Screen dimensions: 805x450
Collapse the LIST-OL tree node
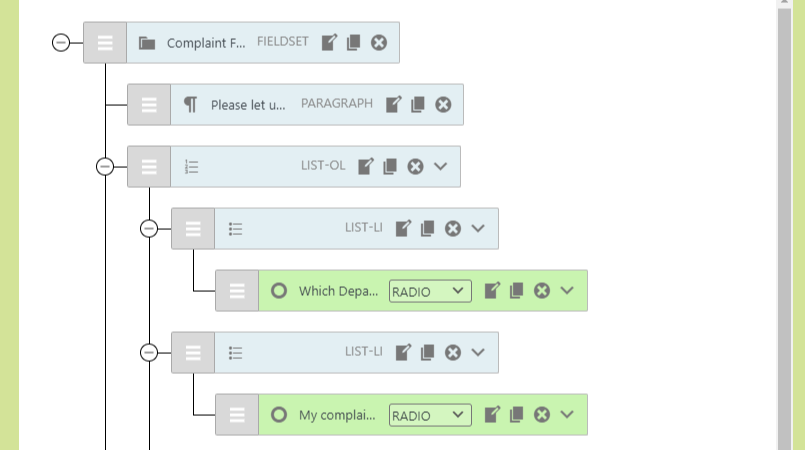pyautogui.click(x=105, y=166)
